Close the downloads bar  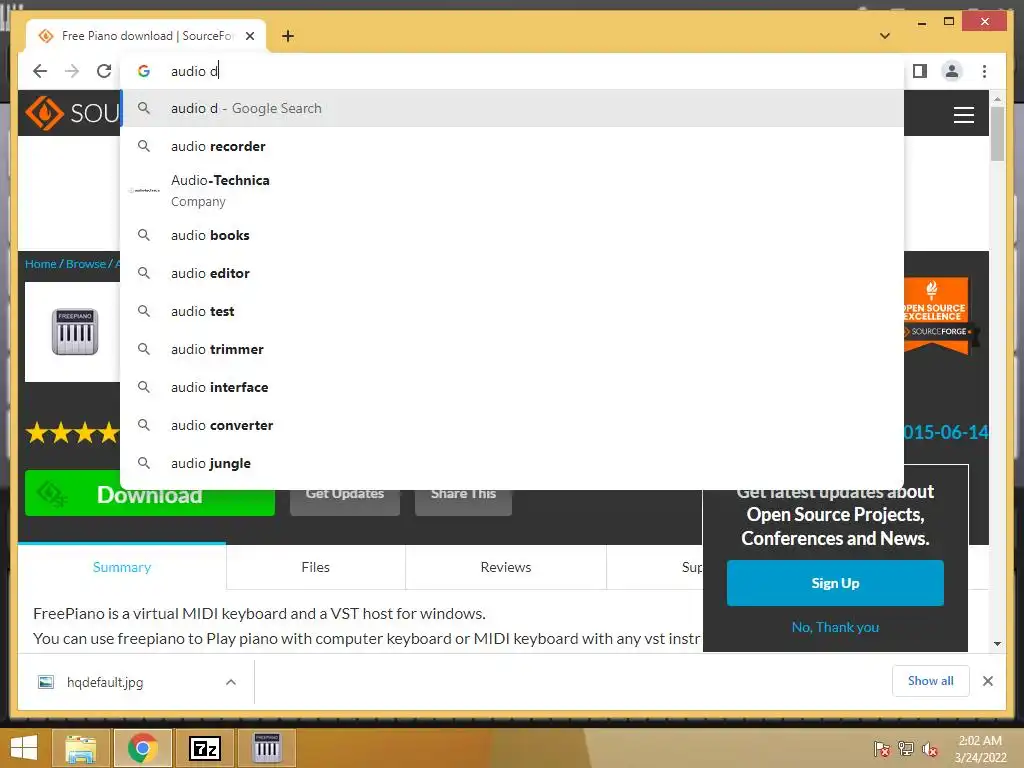tap(987, 681)
